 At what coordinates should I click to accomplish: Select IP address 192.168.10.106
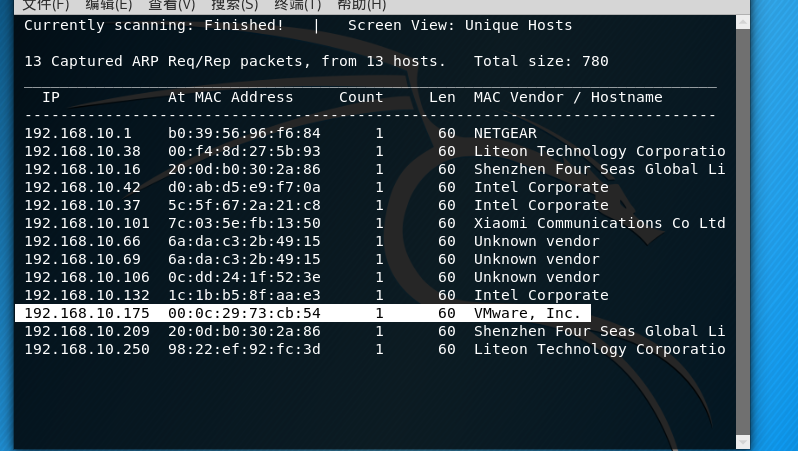(87, 277)
